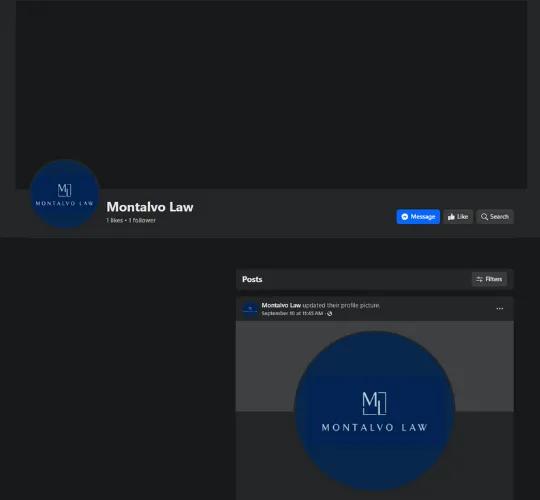Screen dimensions: 540x500
Task: Open the page's round profile picture
Action: [64, 194]
